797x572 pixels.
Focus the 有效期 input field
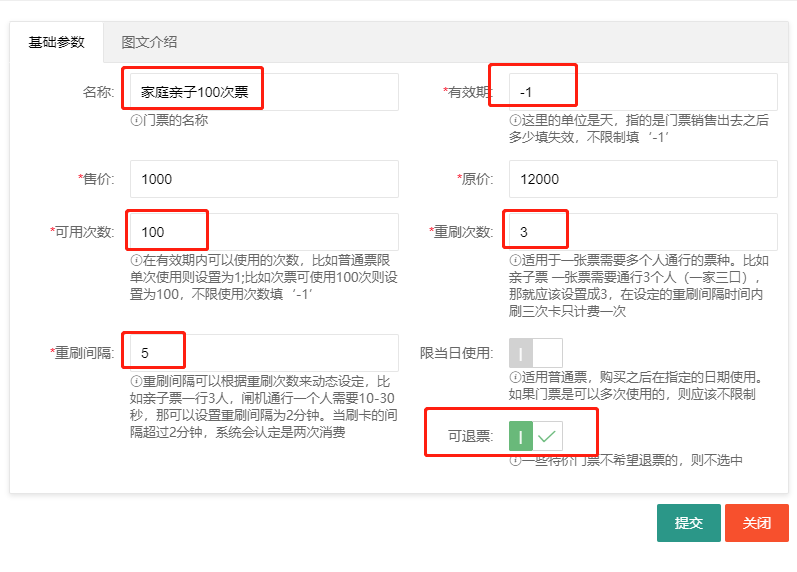click(x=642, y=92)
